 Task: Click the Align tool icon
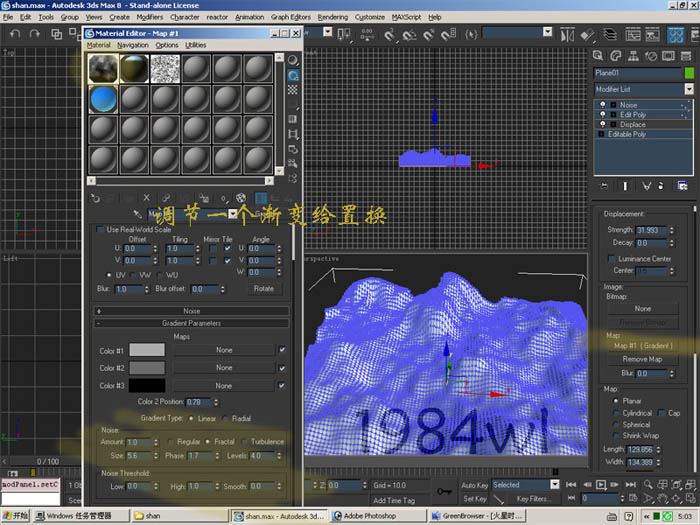[x=588, y=35]
